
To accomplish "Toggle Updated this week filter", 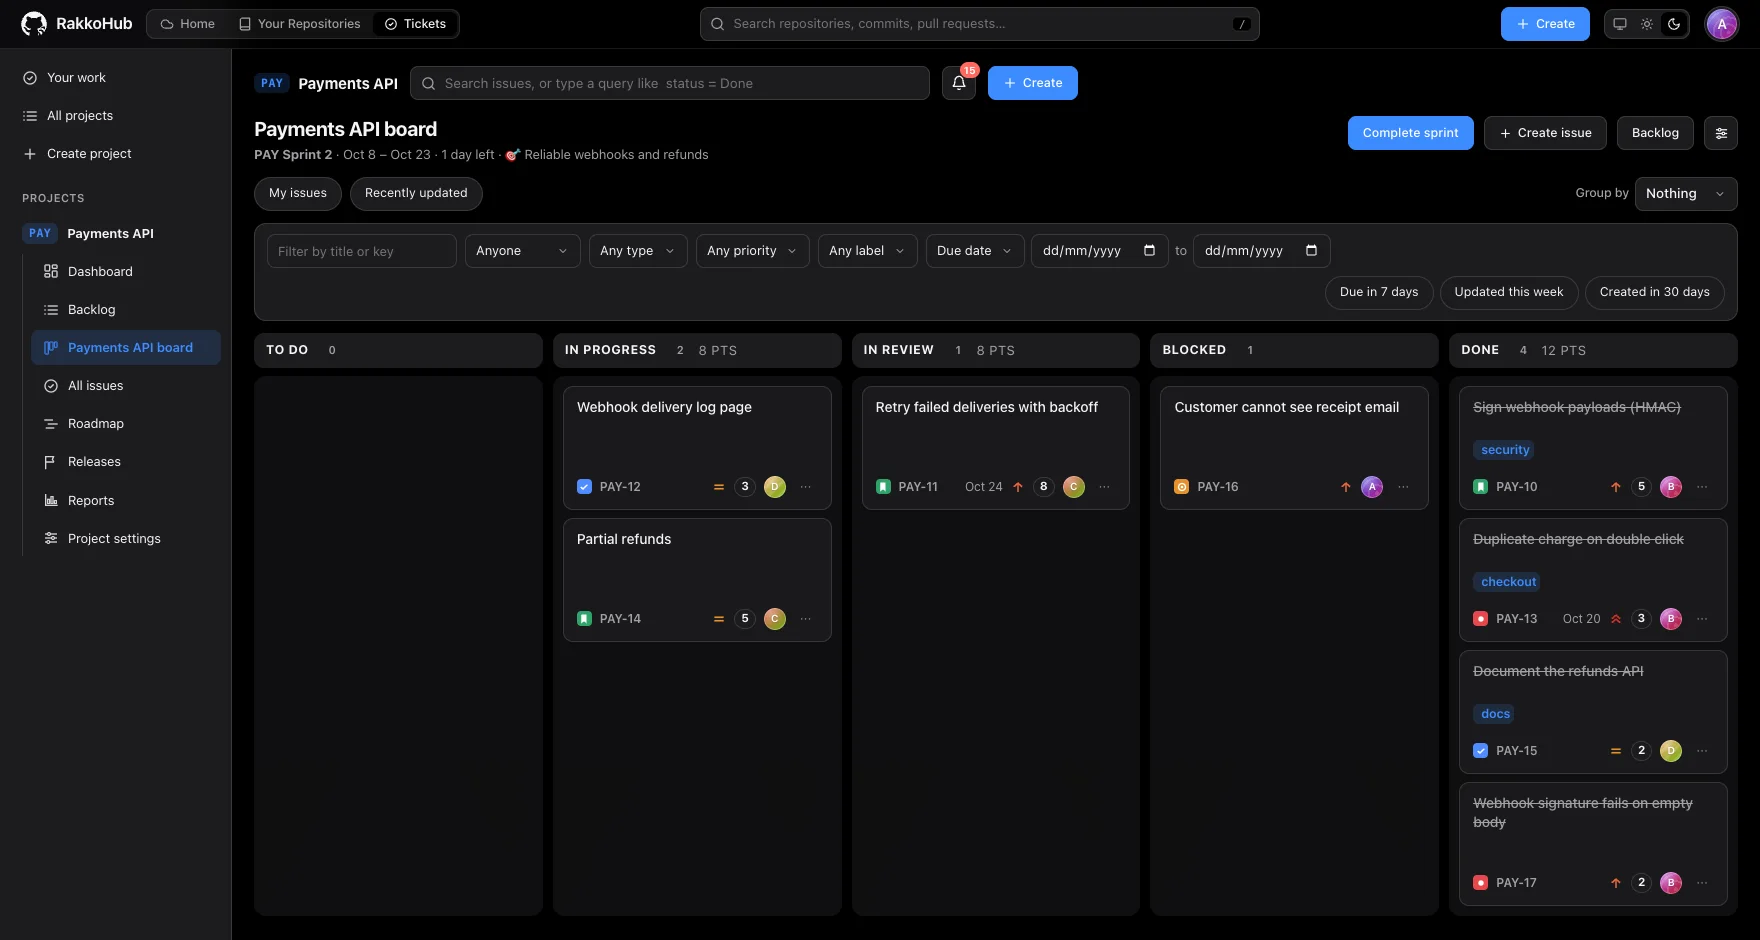I will (1509, 292).
